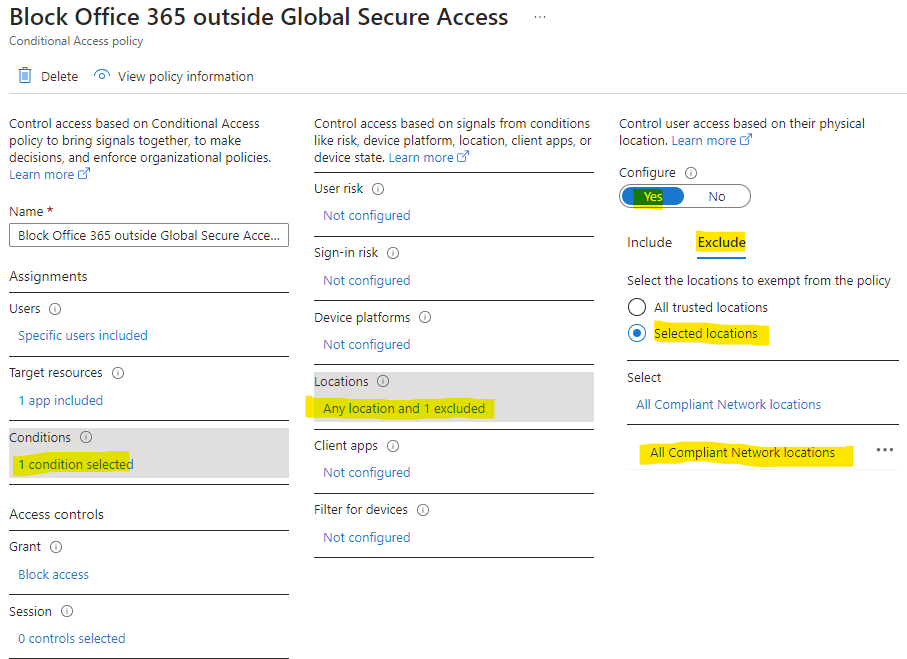
Task: Click into the policy Name input field
Action: (149, 235)
